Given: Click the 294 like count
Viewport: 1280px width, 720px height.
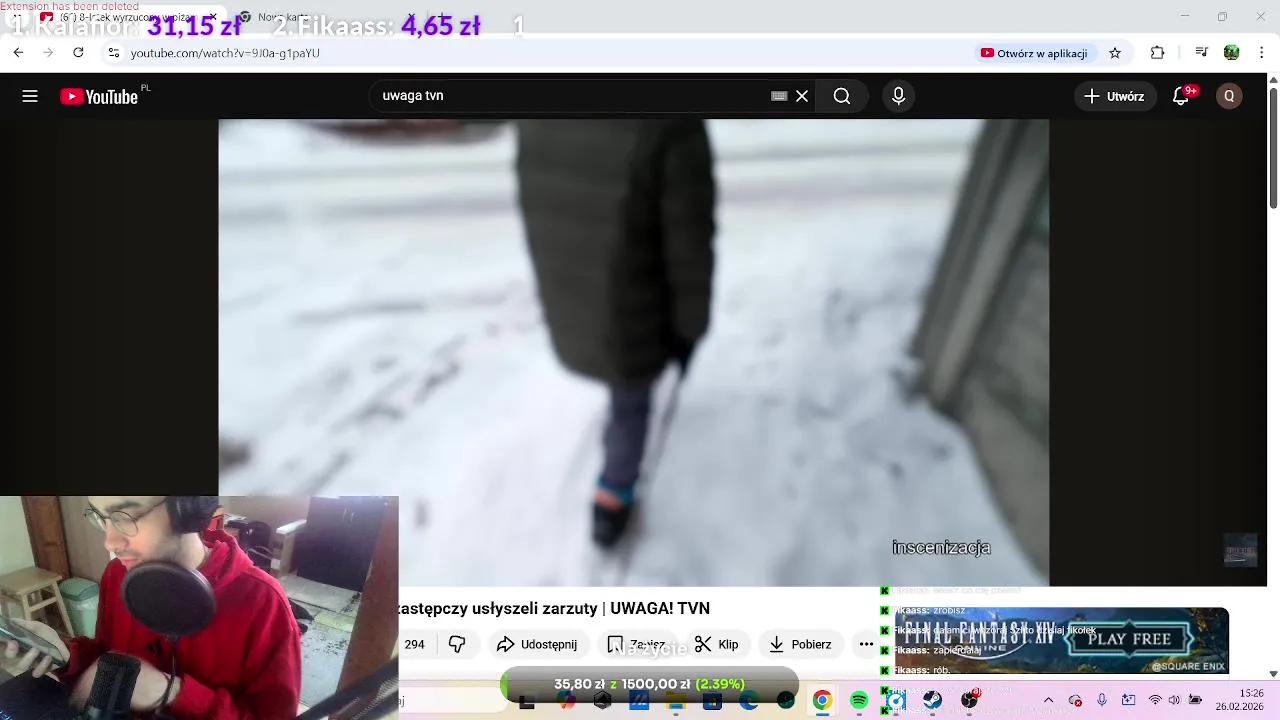Looking at the screenshot, I should point(414,644).
